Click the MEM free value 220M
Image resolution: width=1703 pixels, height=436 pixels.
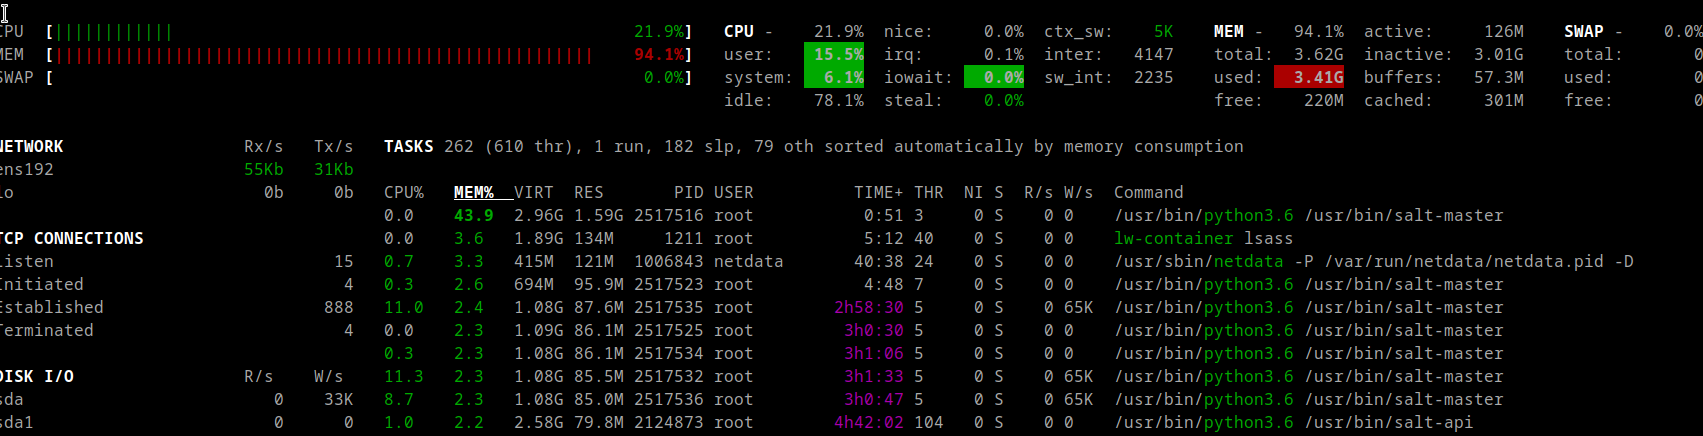coord(1324,101)
